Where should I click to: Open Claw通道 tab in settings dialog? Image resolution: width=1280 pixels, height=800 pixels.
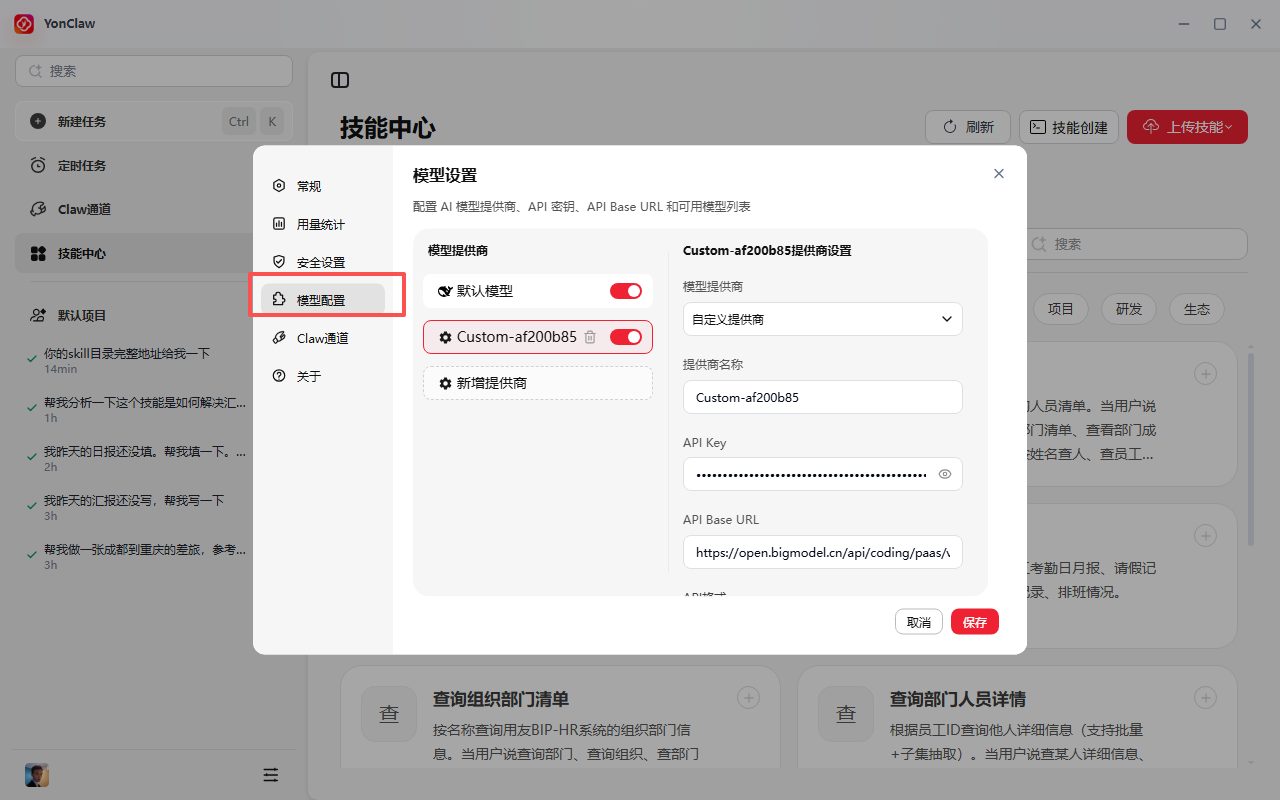pos(323,338)
